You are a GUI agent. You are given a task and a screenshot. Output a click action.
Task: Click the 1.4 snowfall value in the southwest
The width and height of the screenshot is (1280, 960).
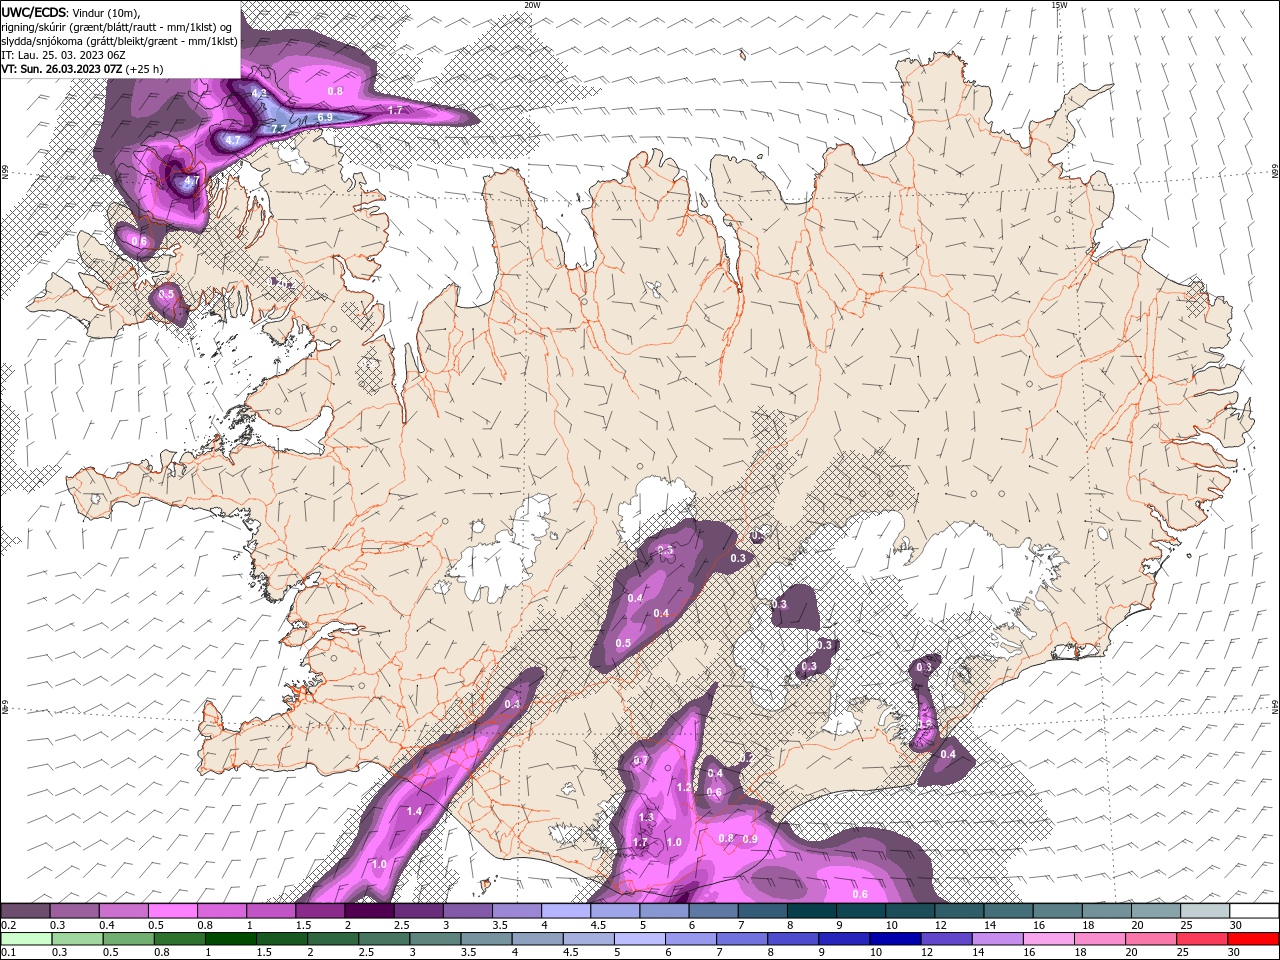[414, 811]
